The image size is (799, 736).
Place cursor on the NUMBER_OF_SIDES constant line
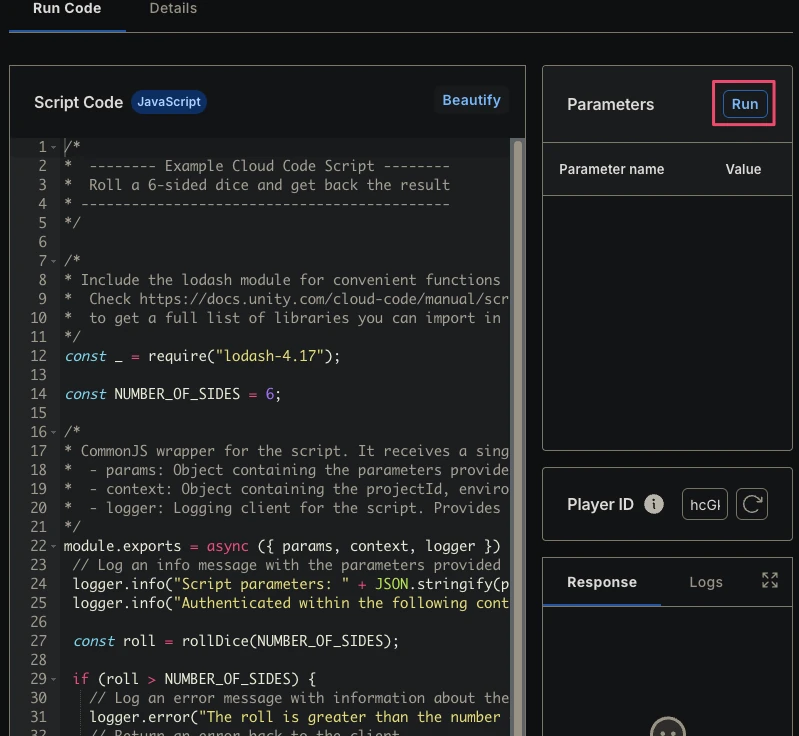pos(173,394)
